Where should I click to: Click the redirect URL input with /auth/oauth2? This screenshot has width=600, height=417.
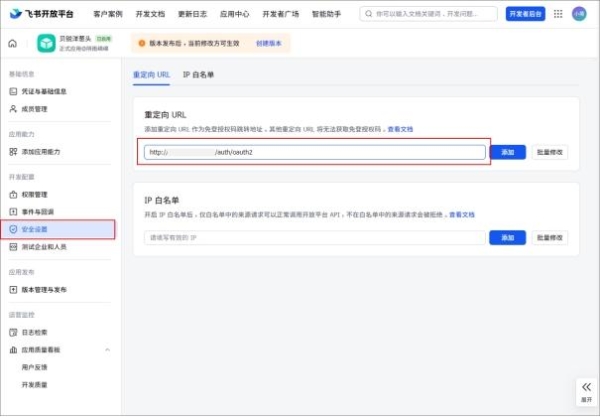315,152
